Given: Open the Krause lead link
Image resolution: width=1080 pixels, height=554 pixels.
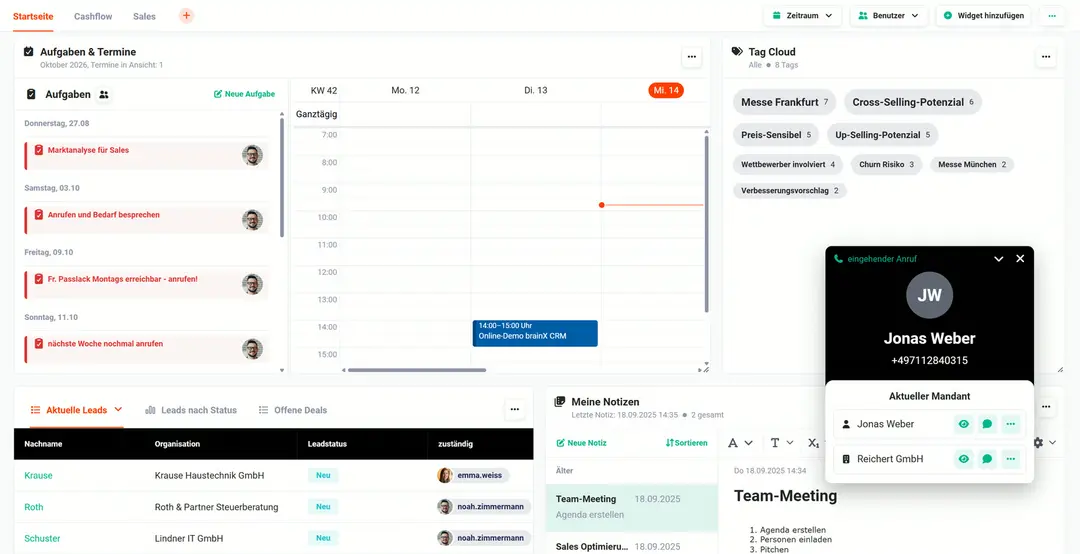Looking at the screenshot, I should [38, 475].
